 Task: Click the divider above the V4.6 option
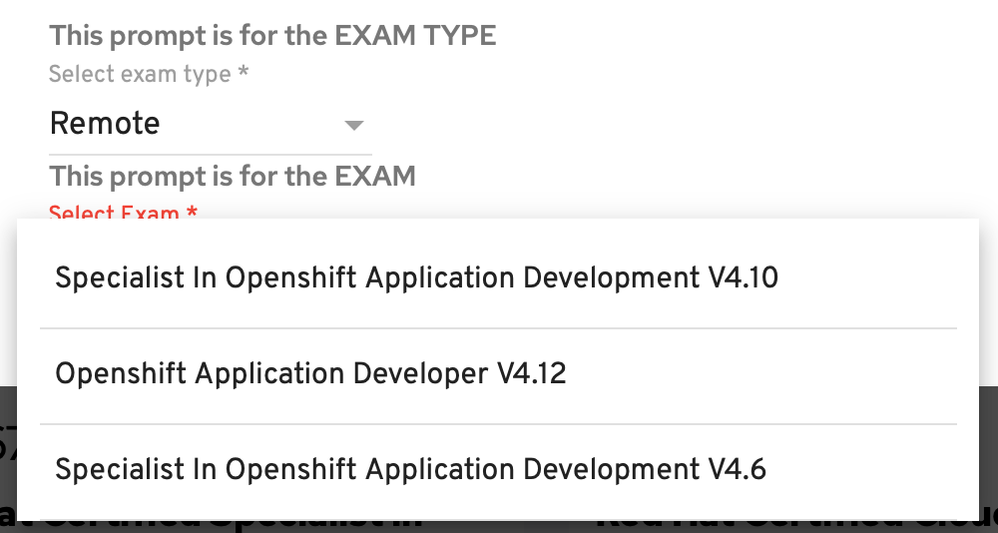tap(498, 424)
